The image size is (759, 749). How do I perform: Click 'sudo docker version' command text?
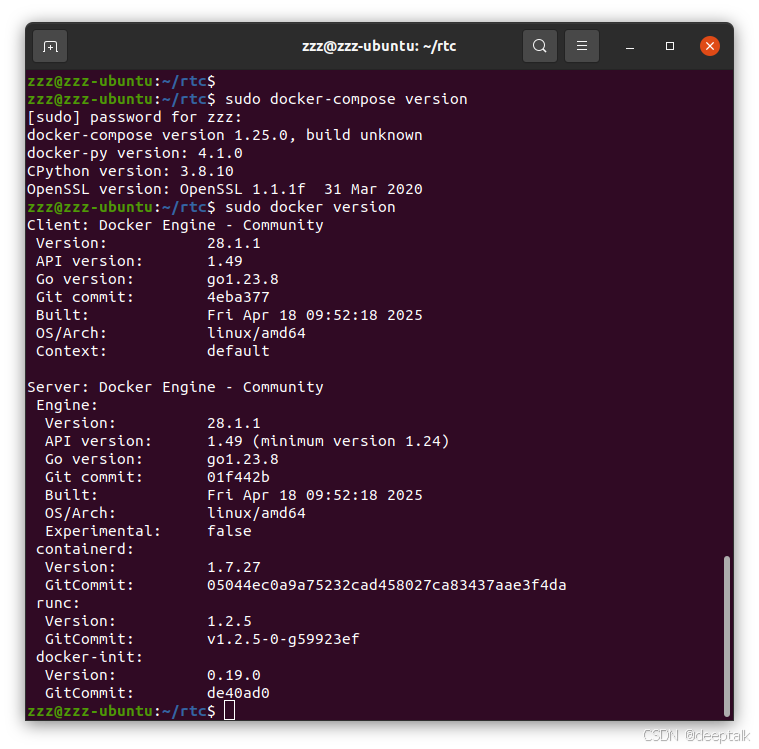[310, 207]
